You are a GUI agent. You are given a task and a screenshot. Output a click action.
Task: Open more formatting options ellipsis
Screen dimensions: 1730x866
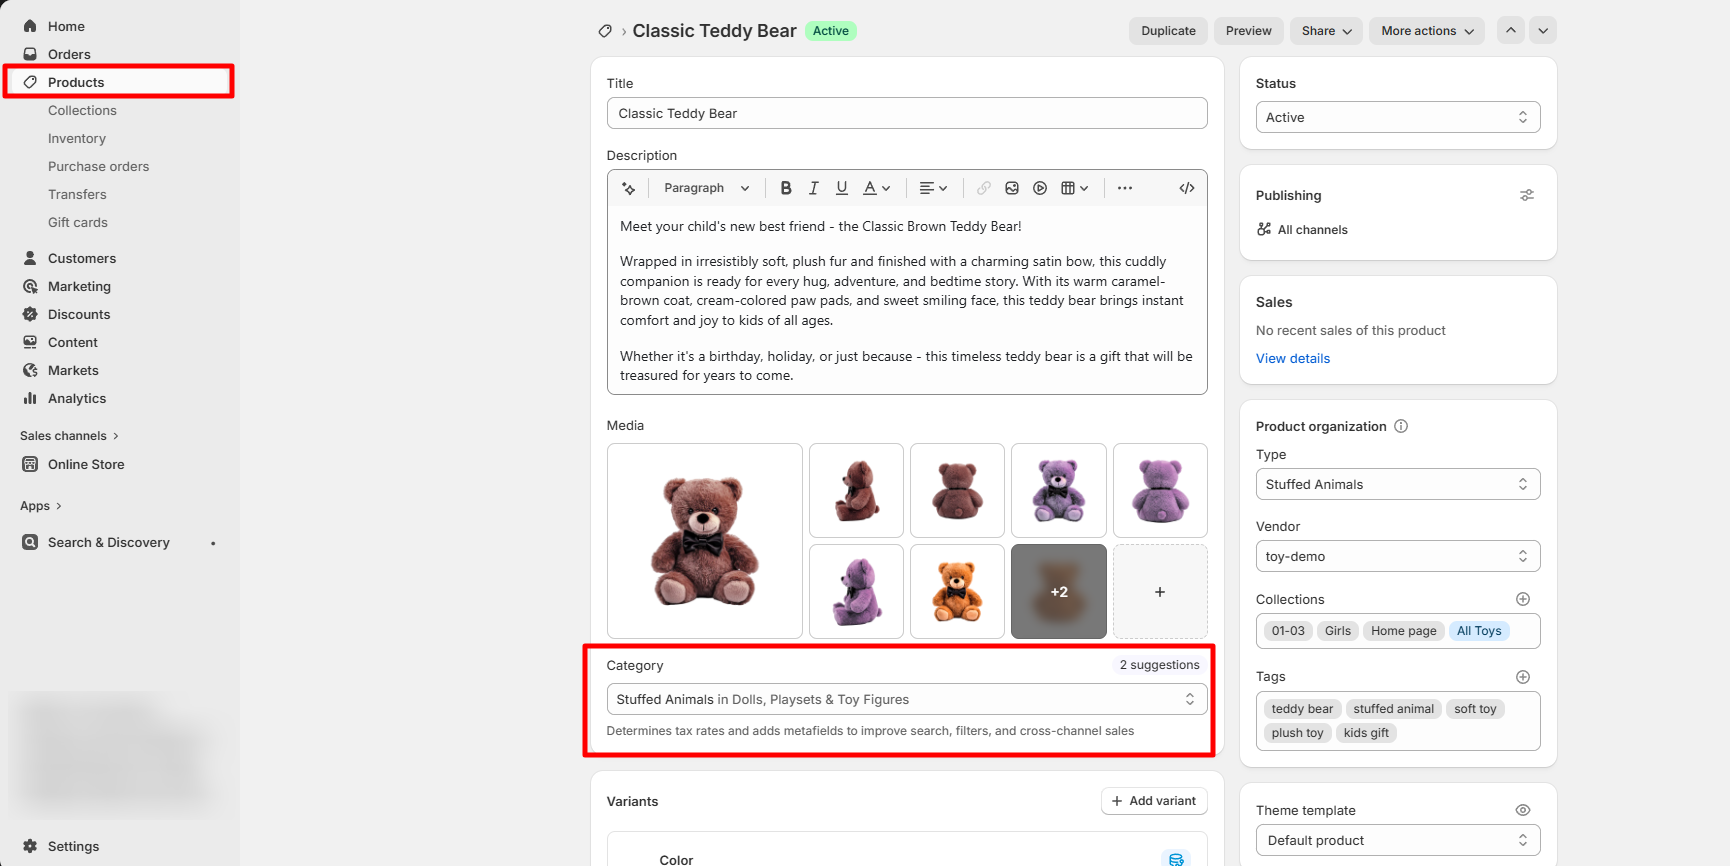click(1125, 188)
